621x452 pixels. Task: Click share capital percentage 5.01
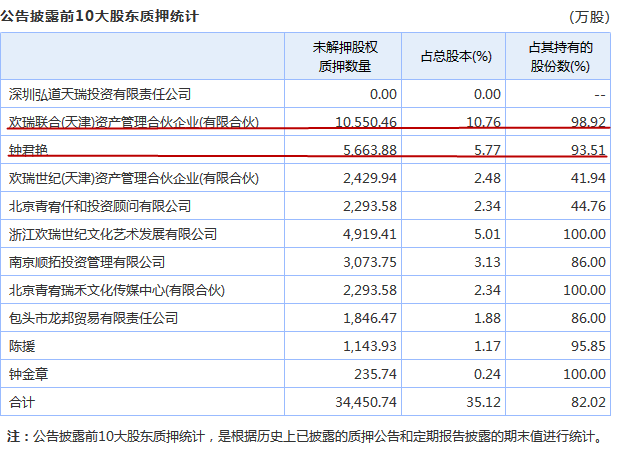pyautogui.click(x=487, y=234)
